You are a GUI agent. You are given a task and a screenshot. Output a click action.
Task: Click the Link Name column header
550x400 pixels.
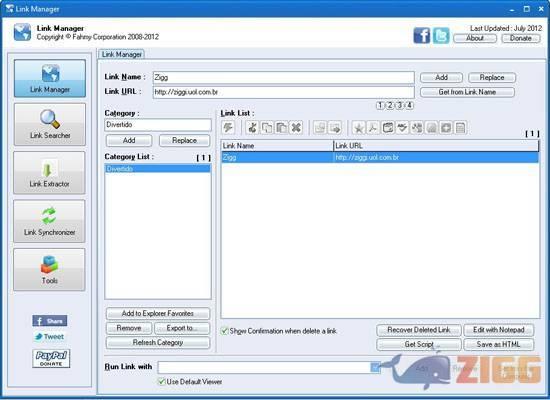(x=277, y=146)
